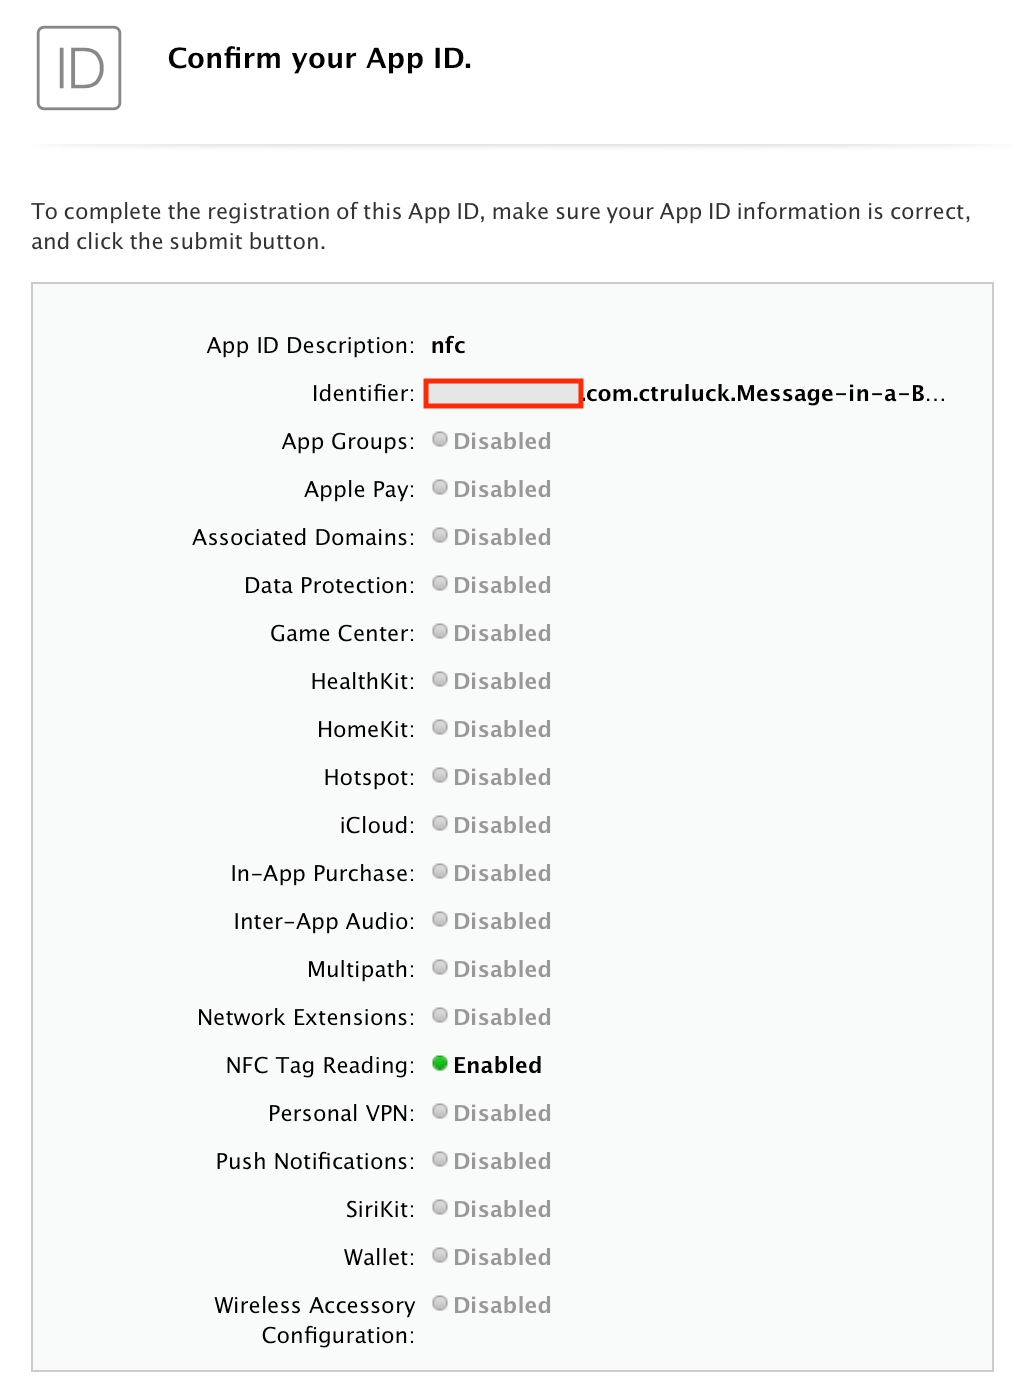The height and width of the screenshot is (1400, 1030).
Task: Click the Data Protection Disabled text
Action: [x=502, y=585]
